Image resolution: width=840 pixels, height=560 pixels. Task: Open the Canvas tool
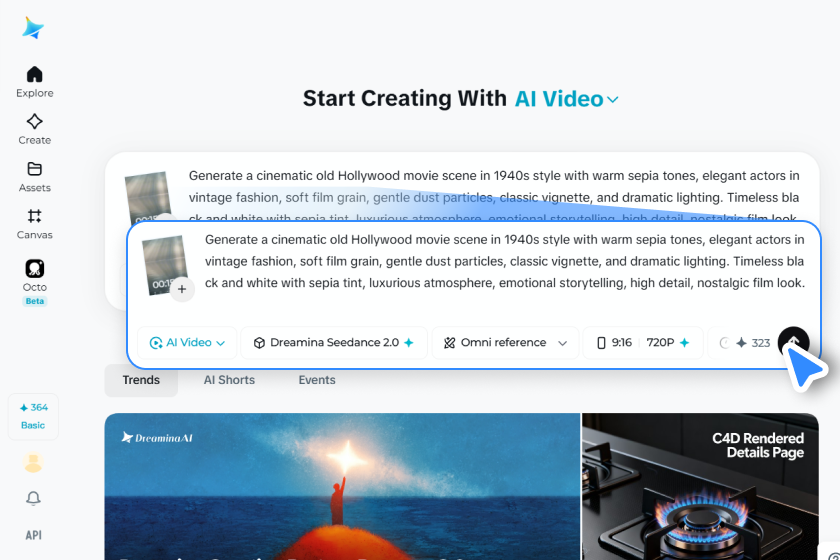coord(34,224)
